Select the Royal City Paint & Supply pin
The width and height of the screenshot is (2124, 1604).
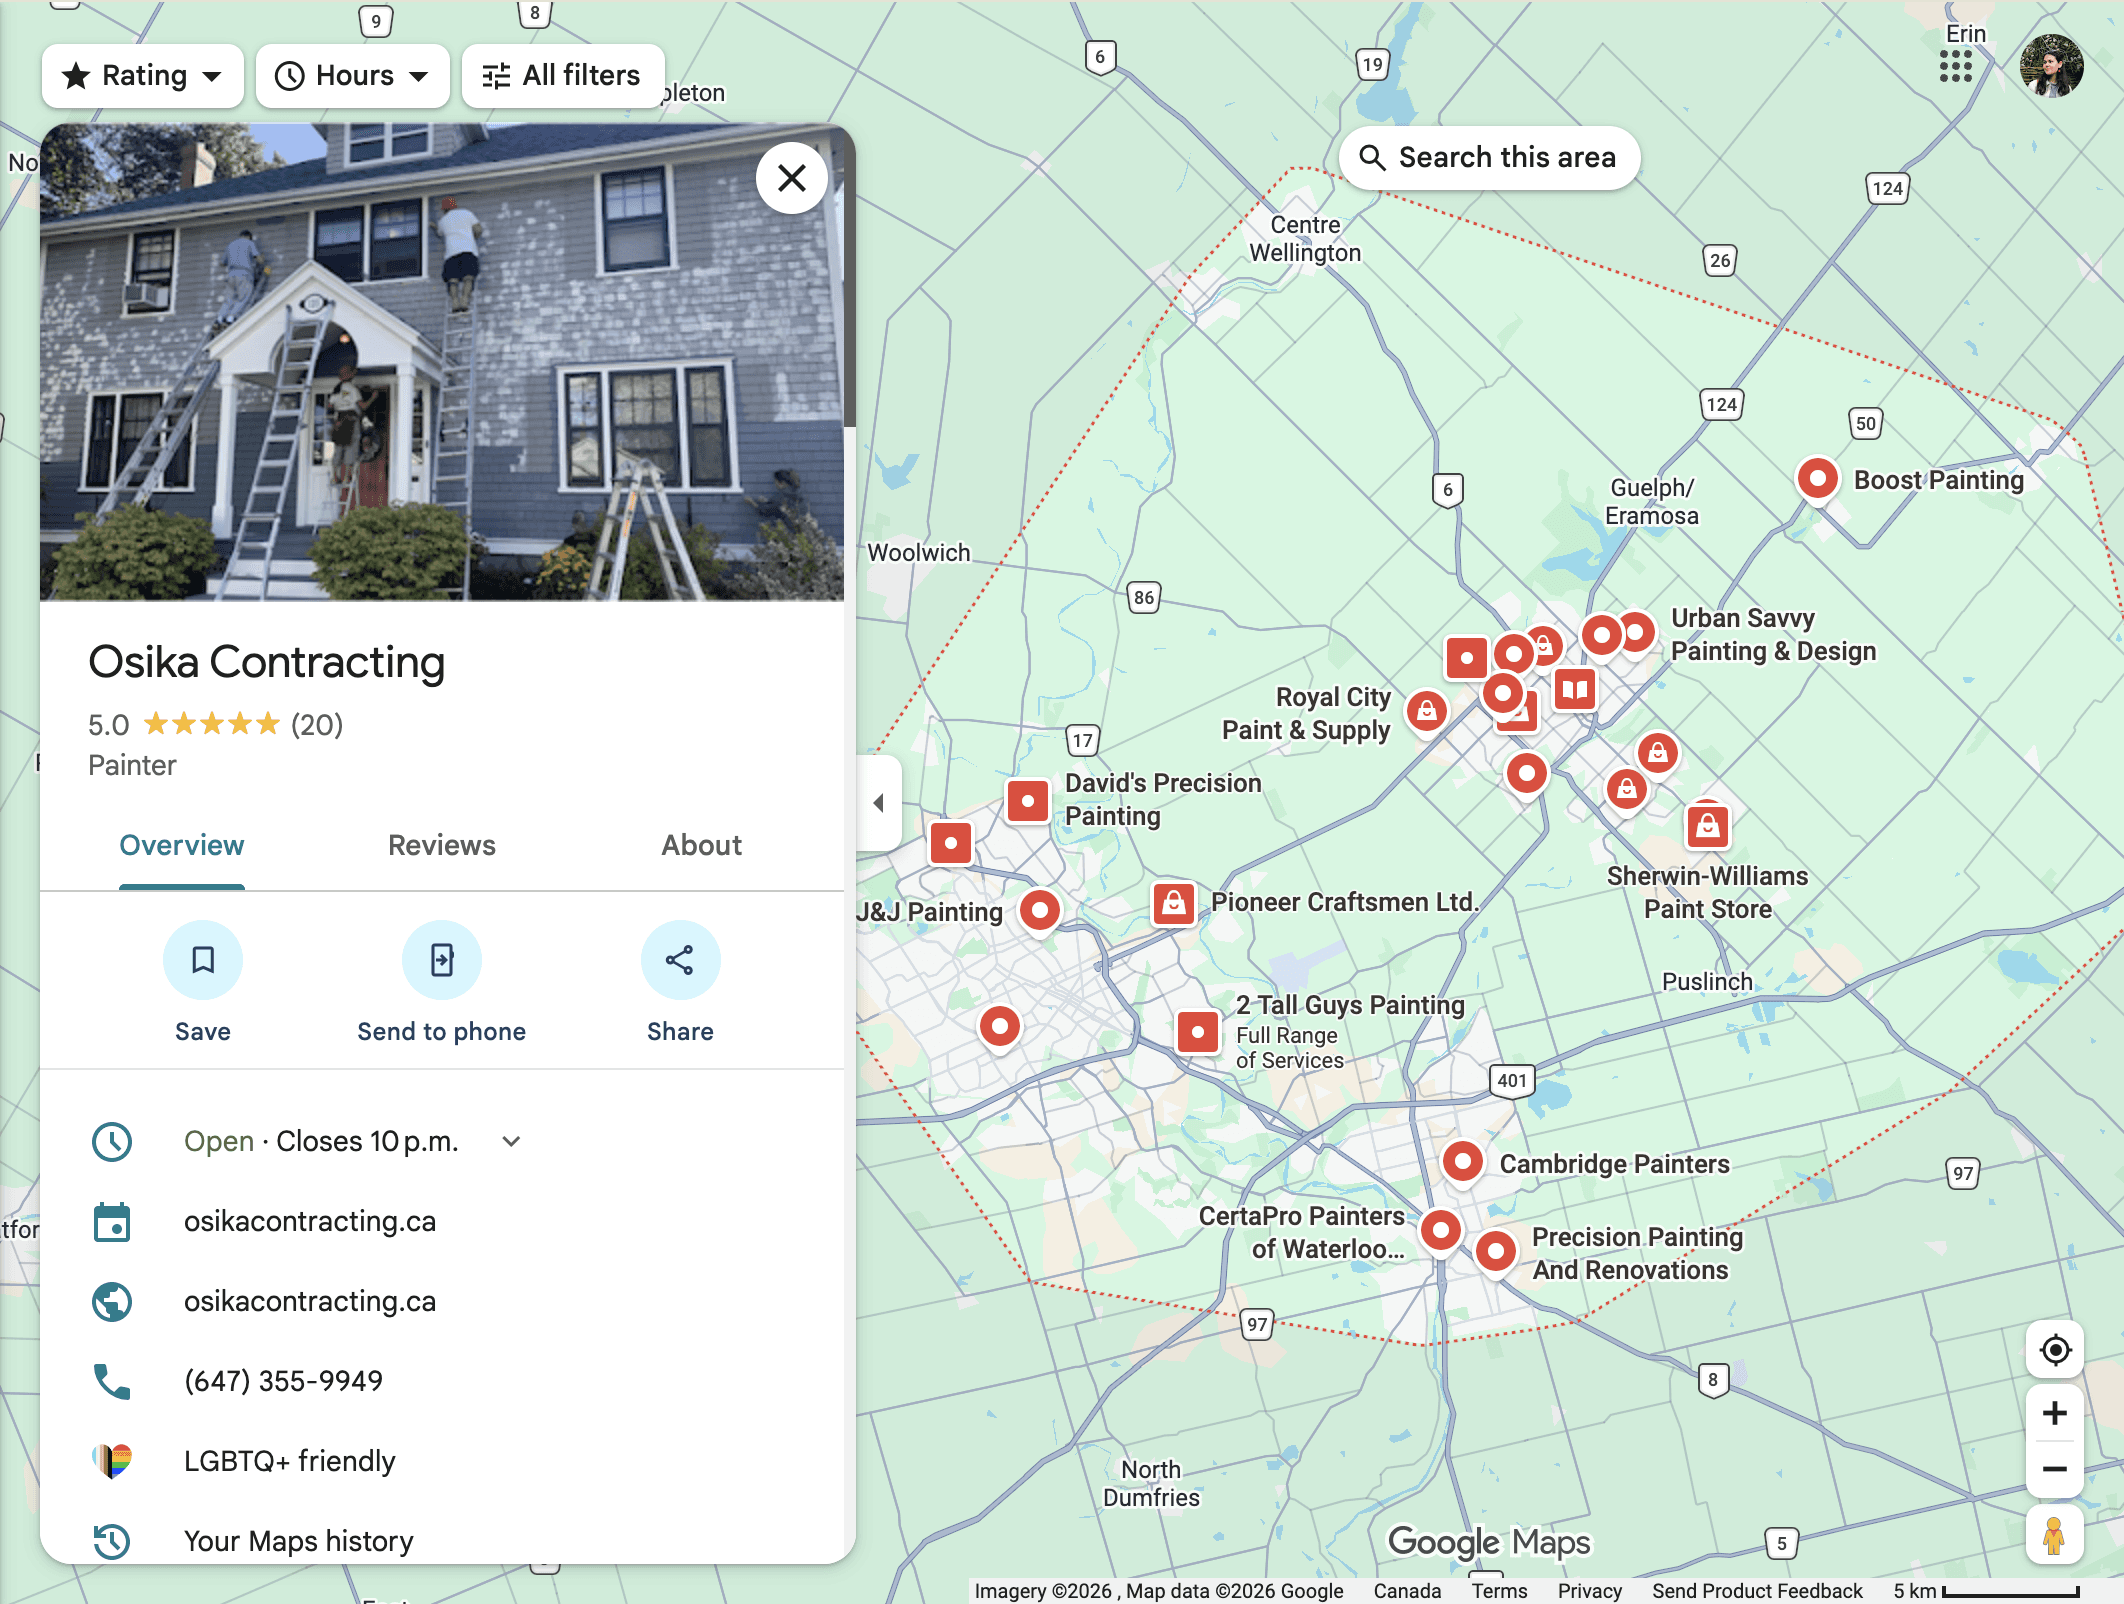coord(1427,711)
